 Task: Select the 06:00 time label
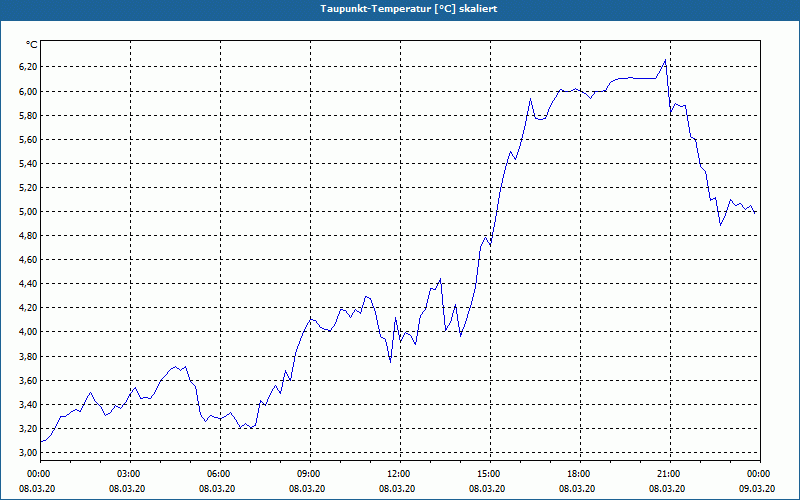tap(220, 474)
